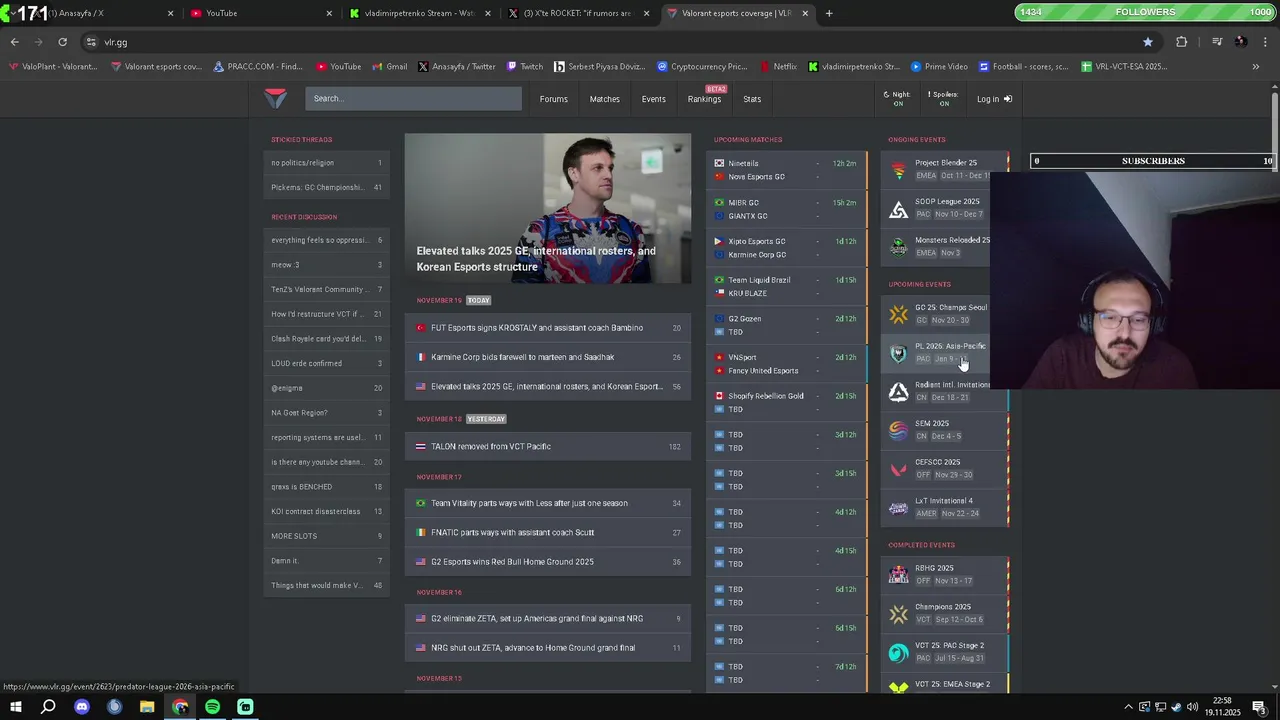This screenshot has height=720, width=1280.
Task: Open the Events menu item
Action: [653, 99]
